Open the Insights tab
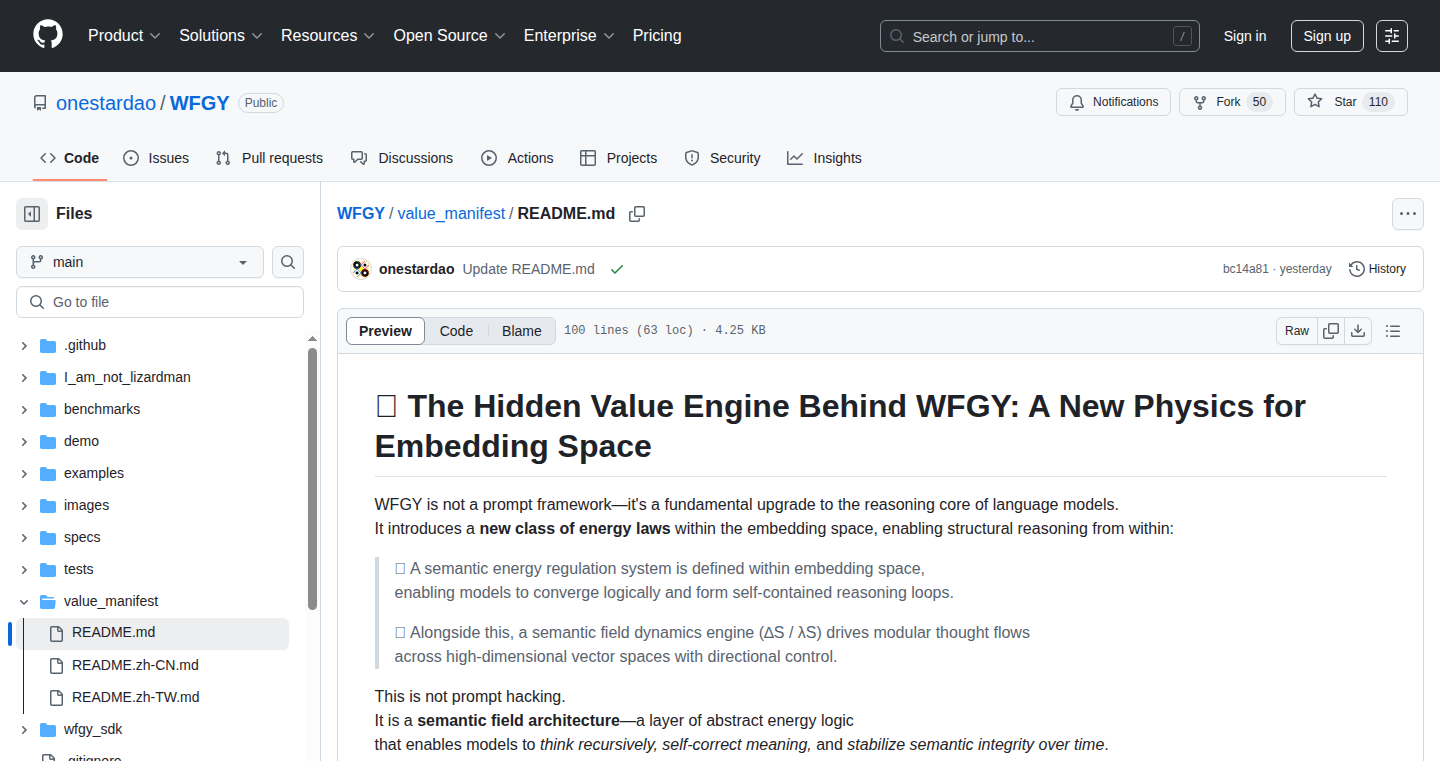The height and width of the screenshot is (761, 1440). (824, 158)
